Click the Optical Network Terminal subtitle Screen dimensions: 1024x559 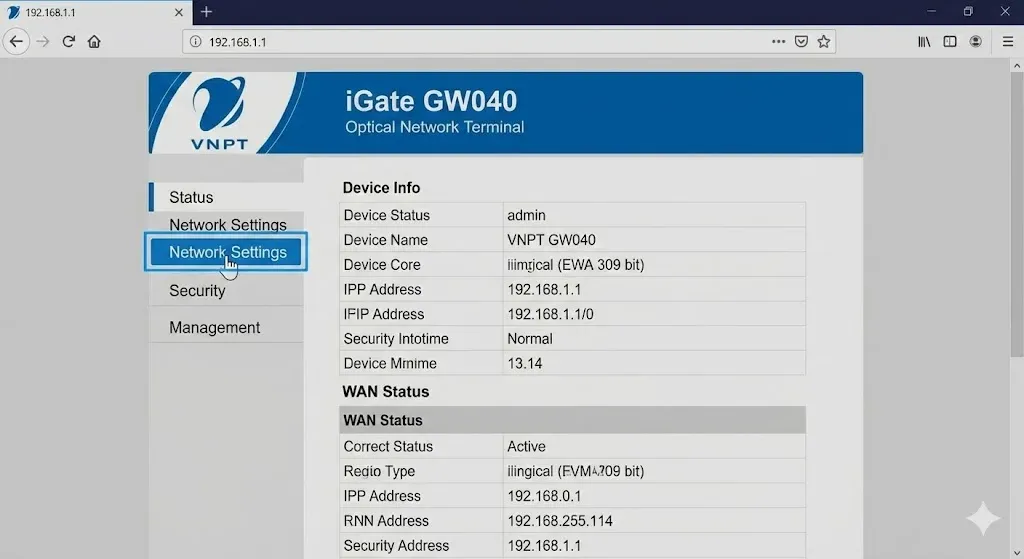(x=435, y=127)
